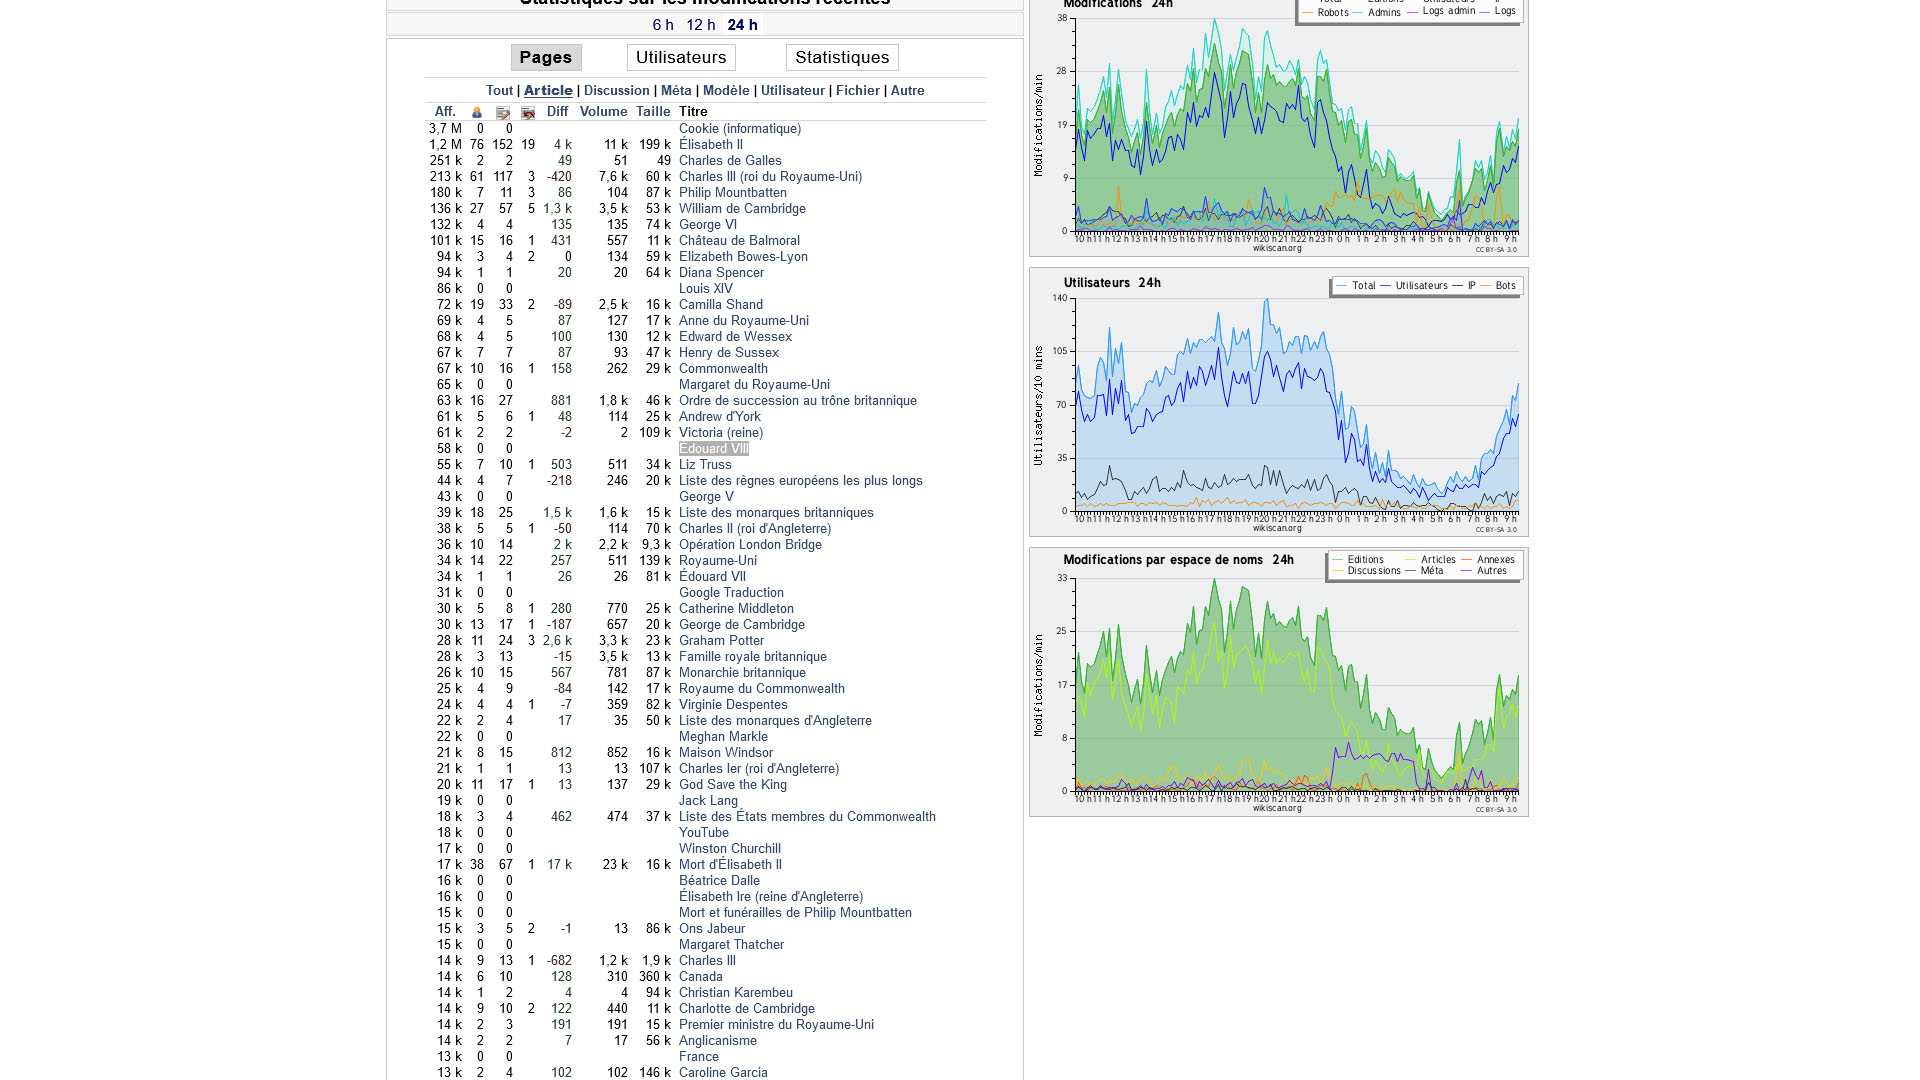Open the Commonwealth page

click(x=724, y=369)
